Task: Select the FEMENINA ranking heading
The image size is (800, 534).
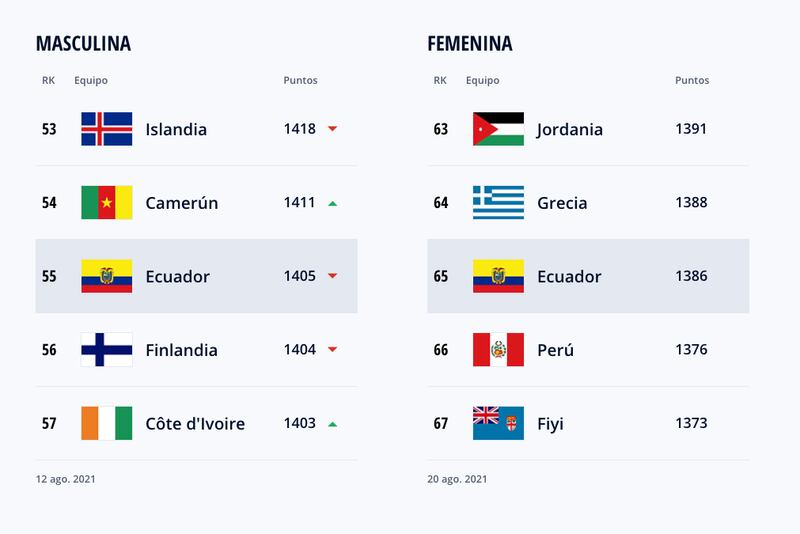Action: [x=470, y=44]
